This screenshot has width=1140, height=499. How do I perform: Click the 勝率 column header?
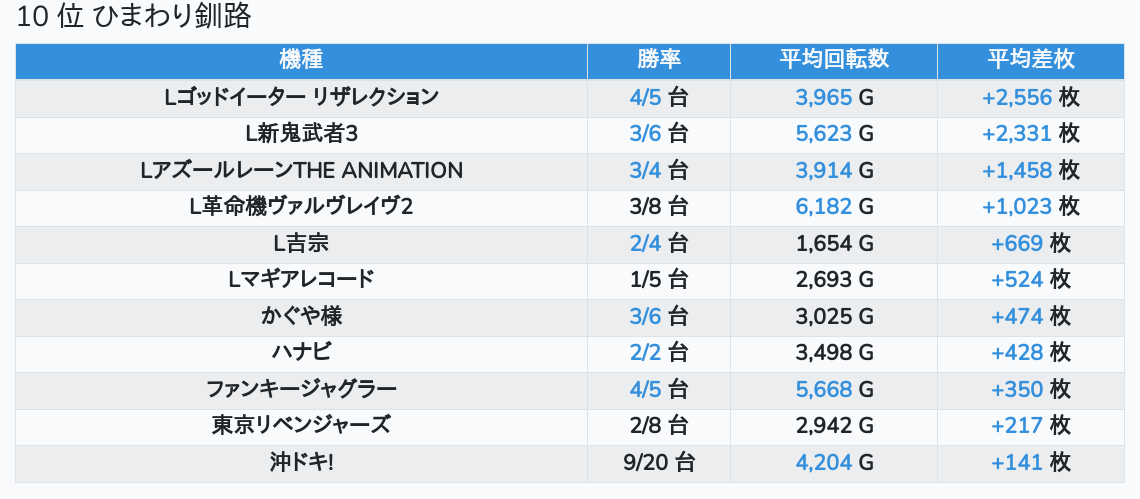(658, 59)
